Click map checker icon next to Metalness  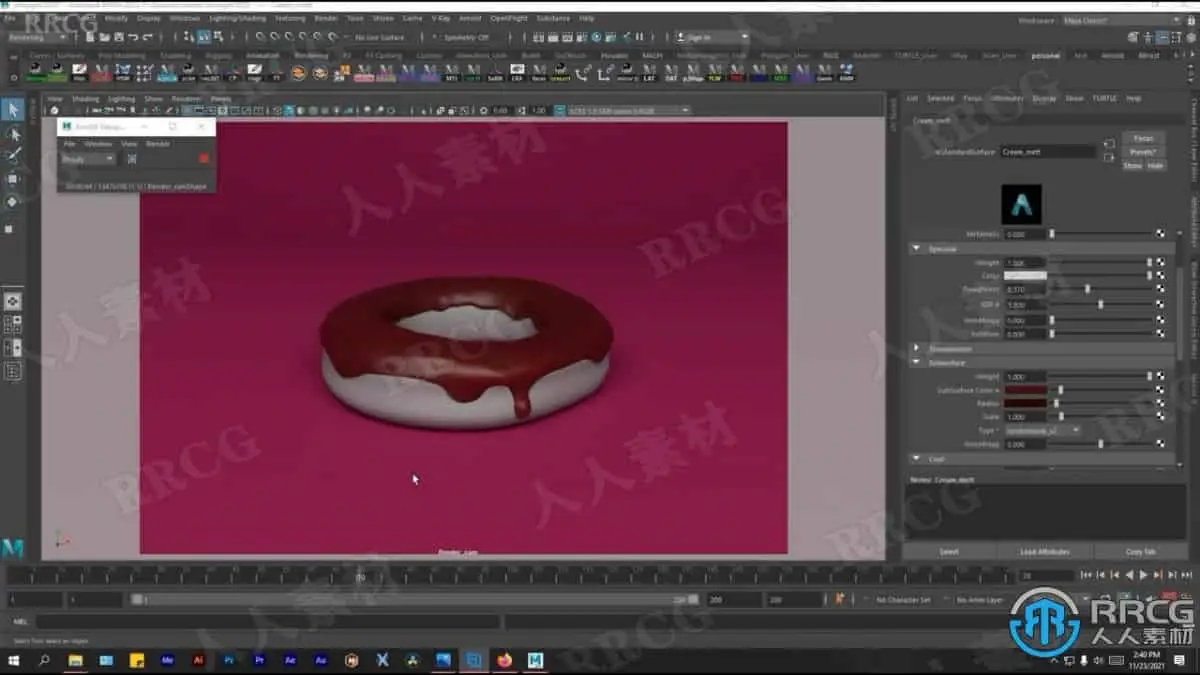[x=1160, y=234]
